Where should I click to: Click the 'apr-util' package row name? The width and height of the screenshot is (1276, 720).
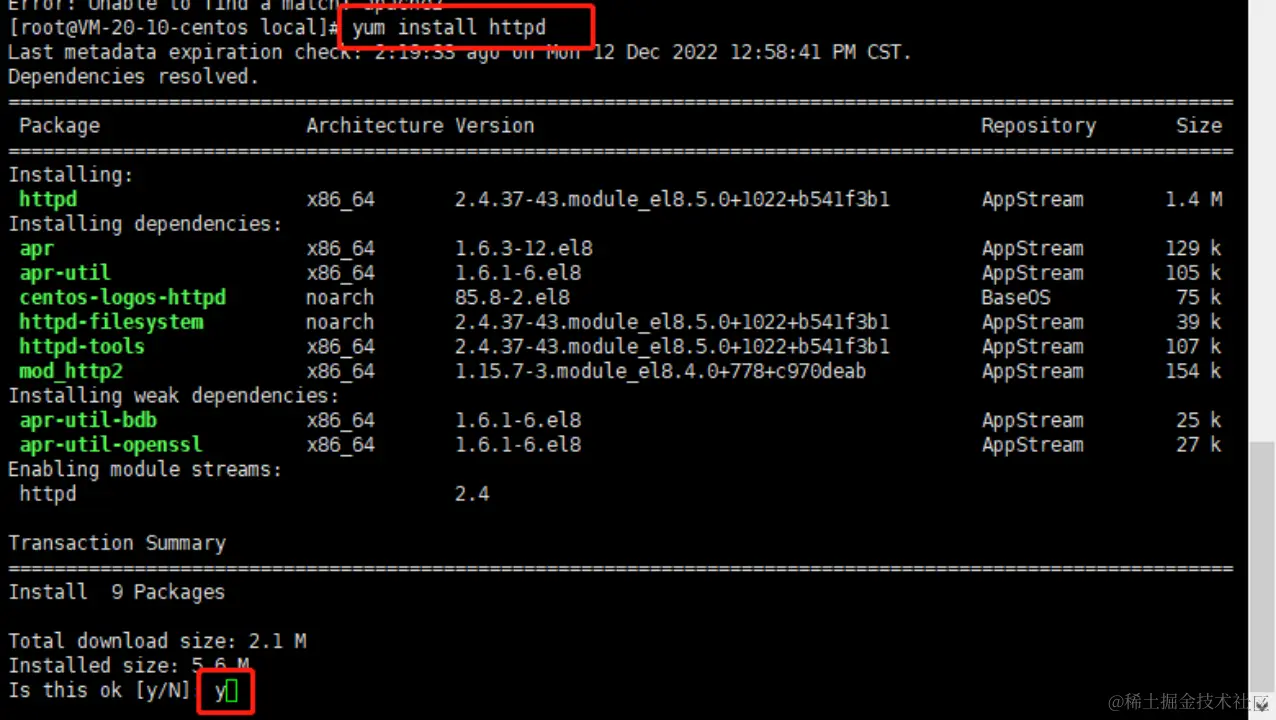[65, 273]
